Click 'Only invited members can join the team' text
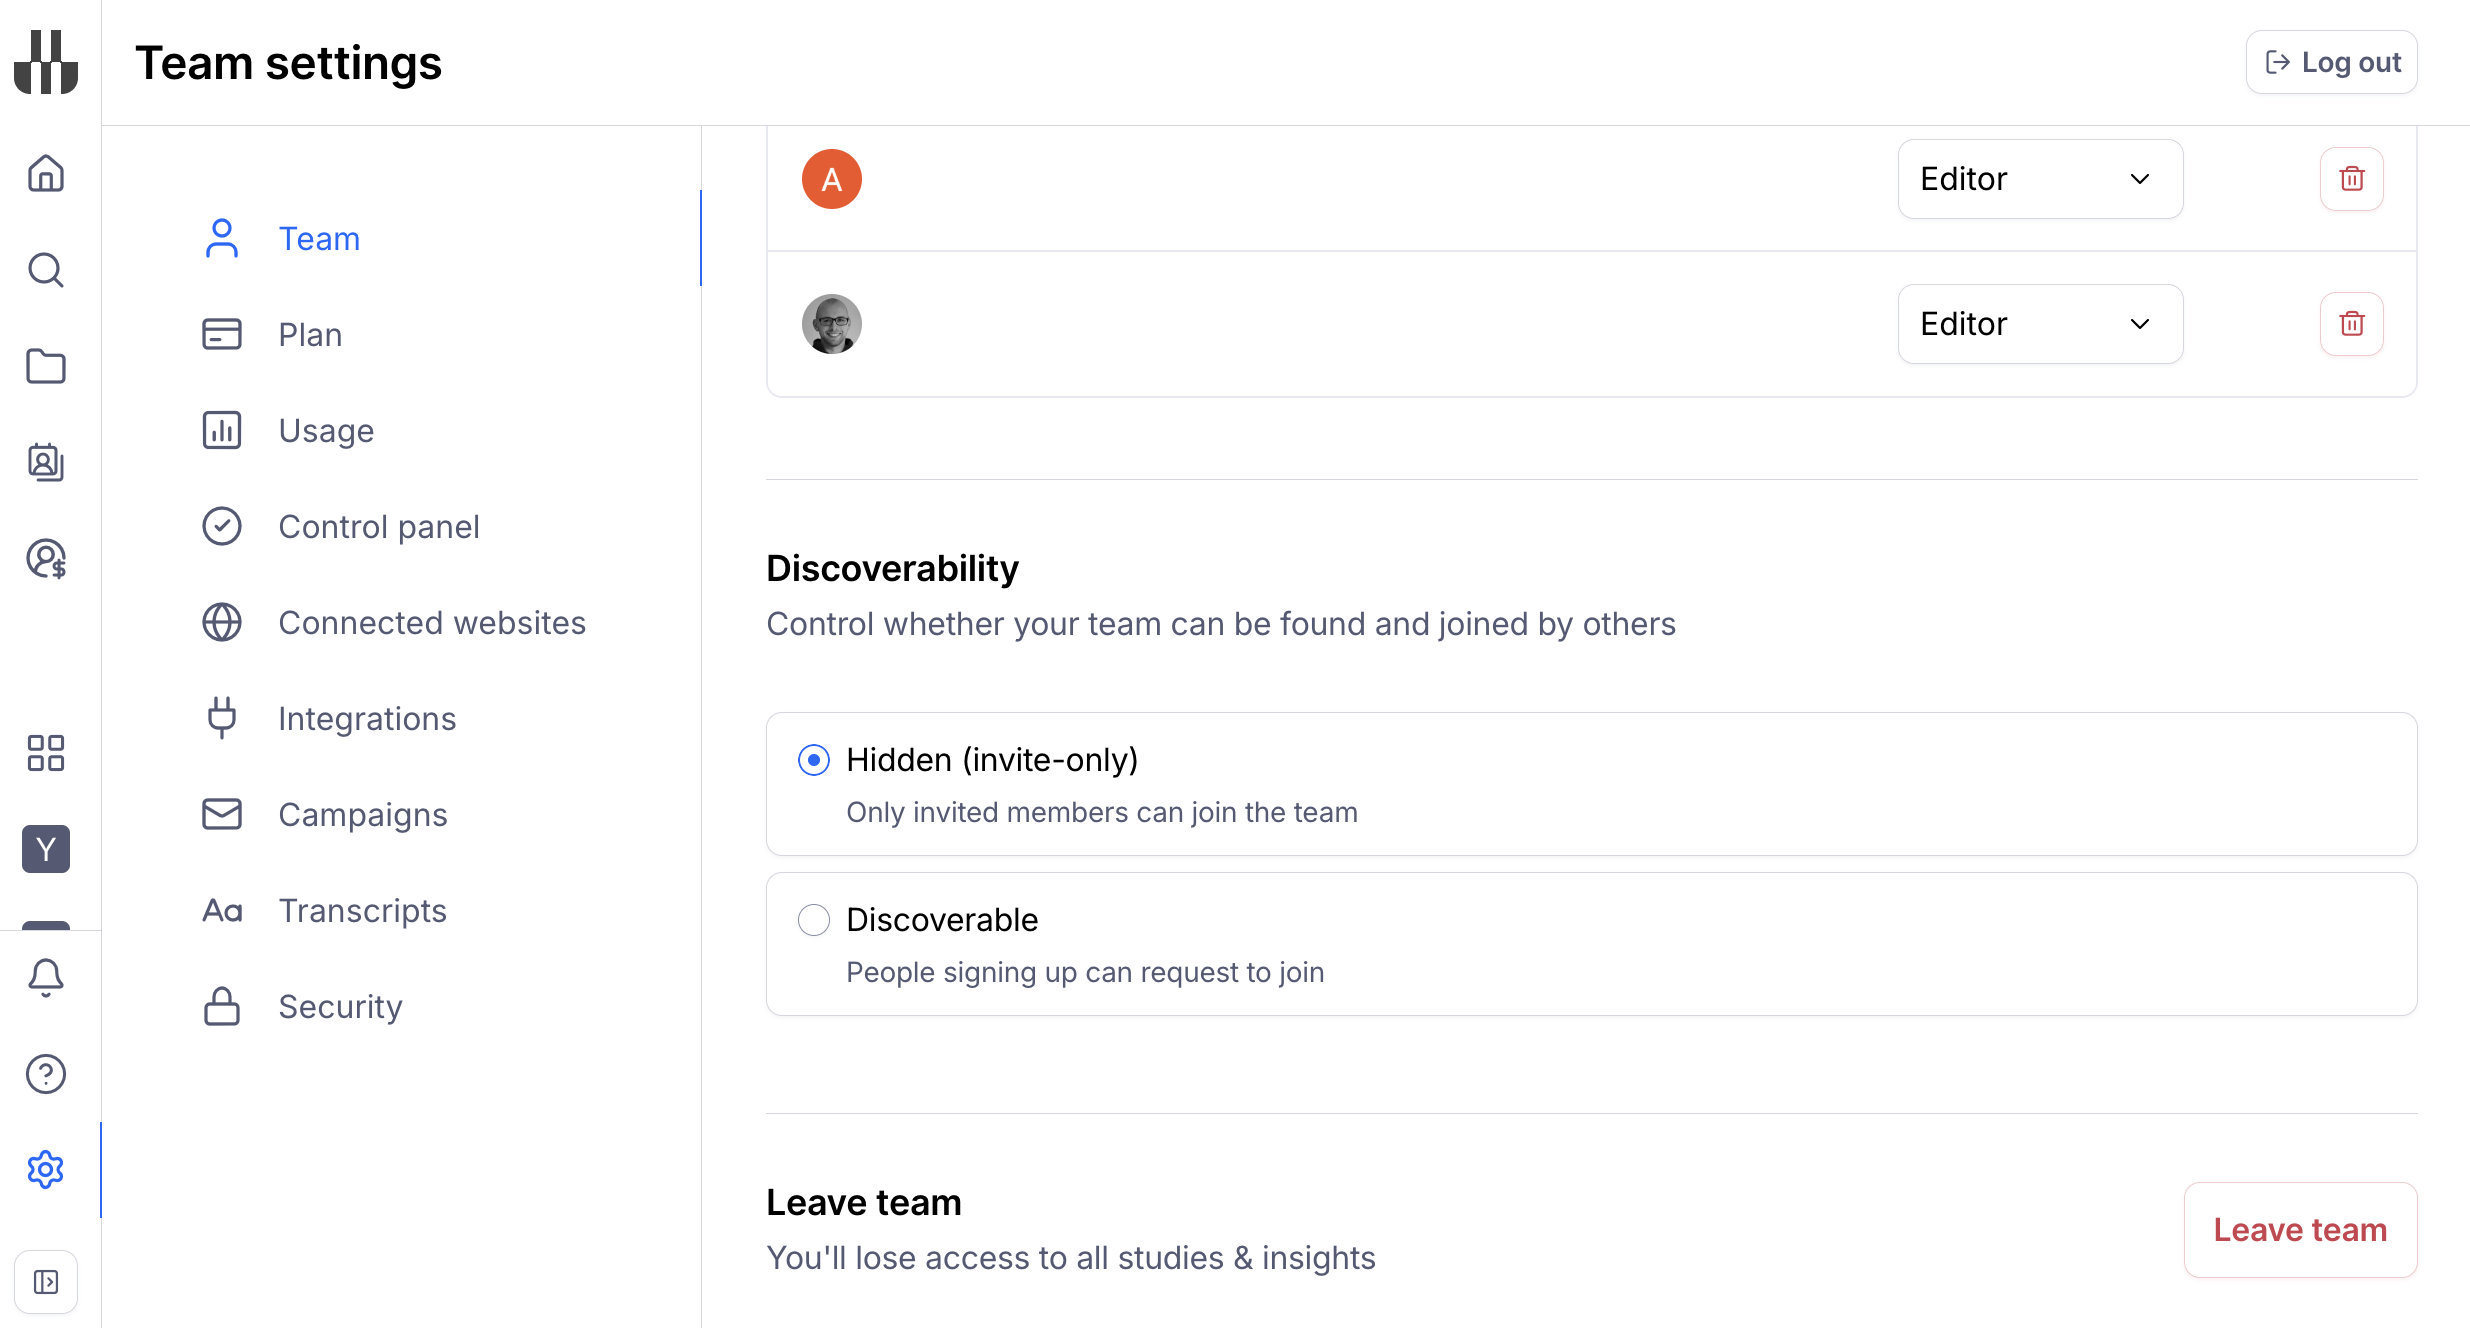Viewport: 2470px width, 1328px height. (x=1102, y=812)
